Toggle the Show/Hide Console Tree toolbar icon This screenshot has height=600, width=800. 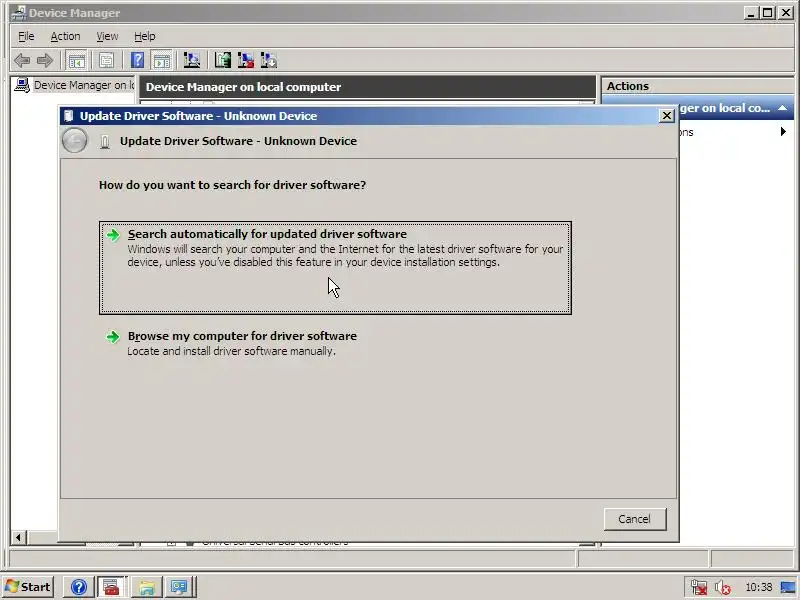pos(77,61)
